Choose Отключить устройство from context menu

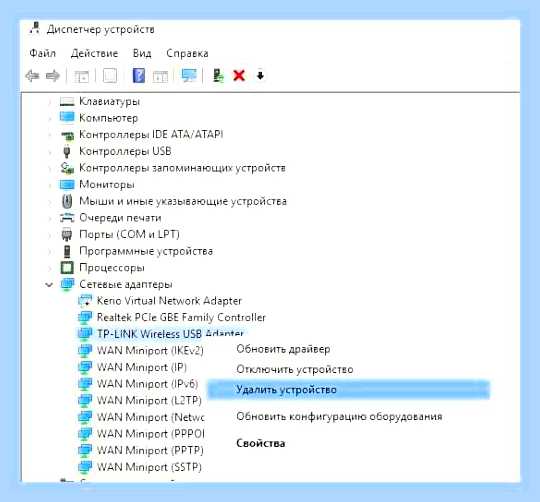(295, 369)
